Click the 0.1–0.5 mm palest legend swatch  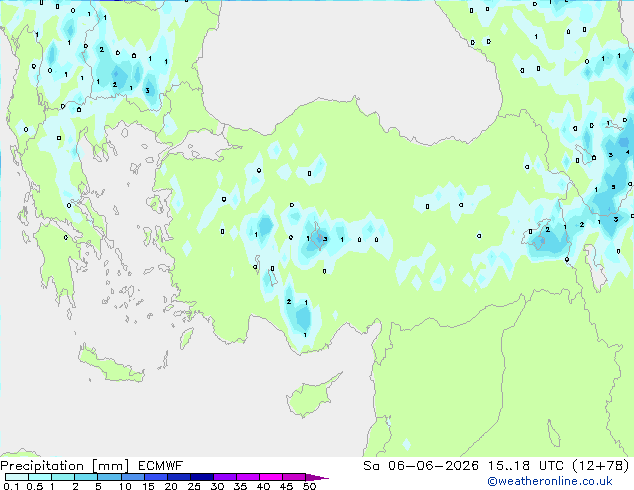(17, 477)
